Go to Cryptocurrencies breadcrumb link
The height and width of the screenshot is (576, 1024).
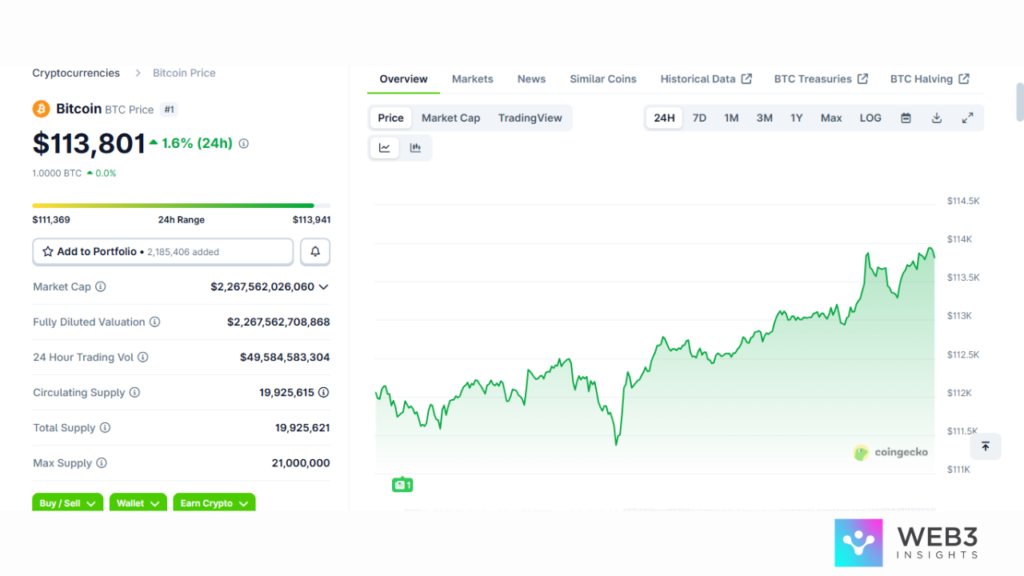pos(76,73)
